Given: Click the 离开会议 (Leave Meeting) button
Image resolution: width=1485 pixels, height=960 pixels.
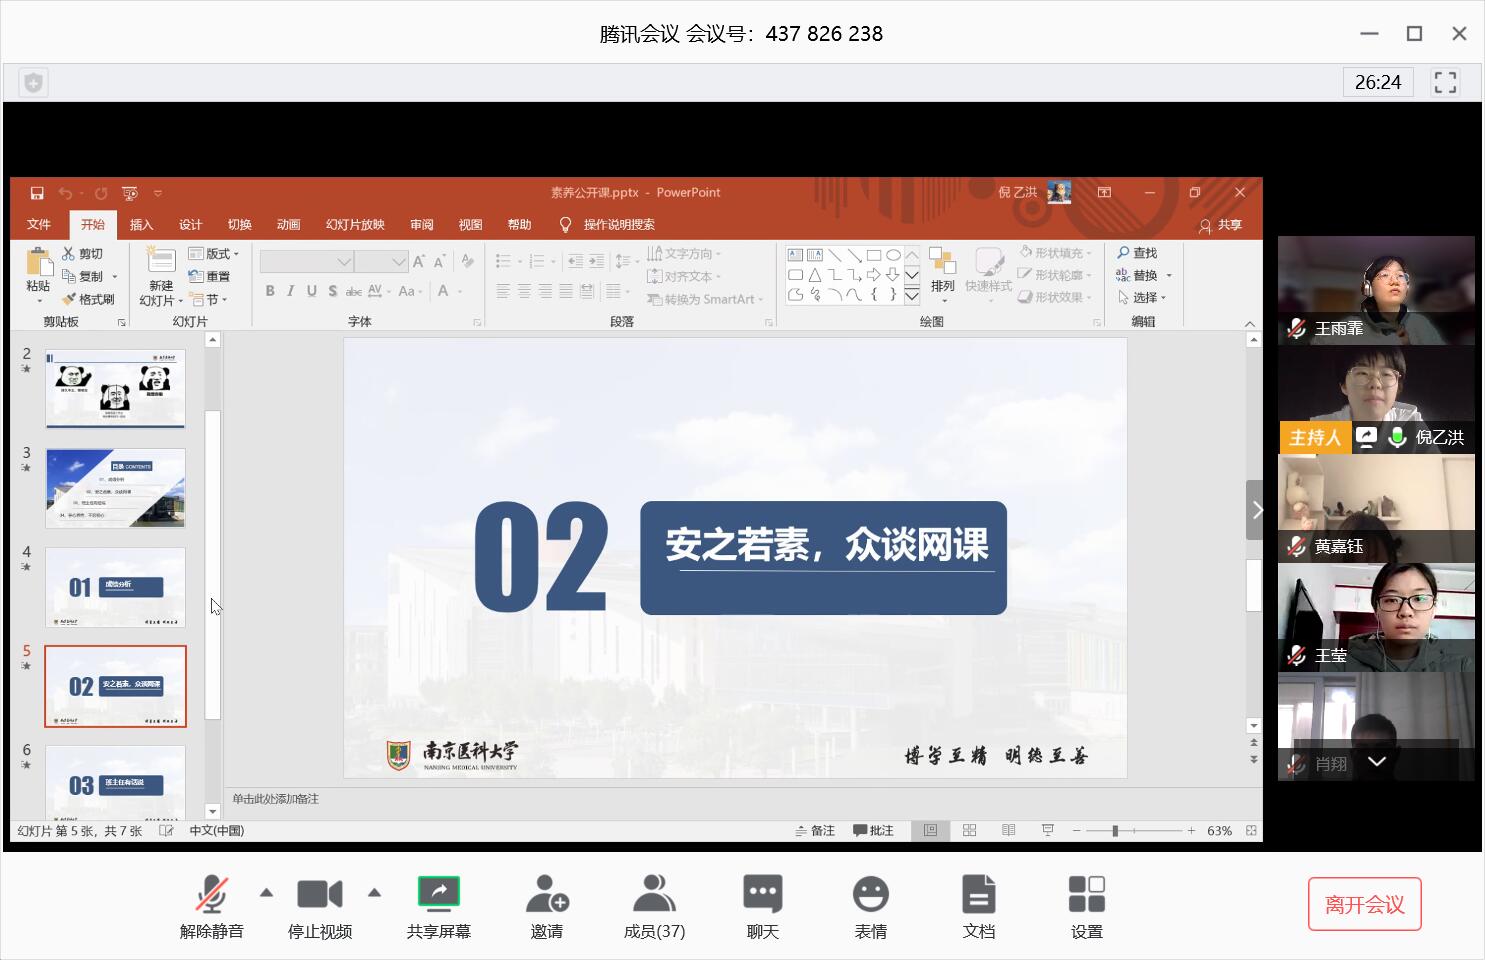Looking at the screenshot, I should coord(1365,904).
